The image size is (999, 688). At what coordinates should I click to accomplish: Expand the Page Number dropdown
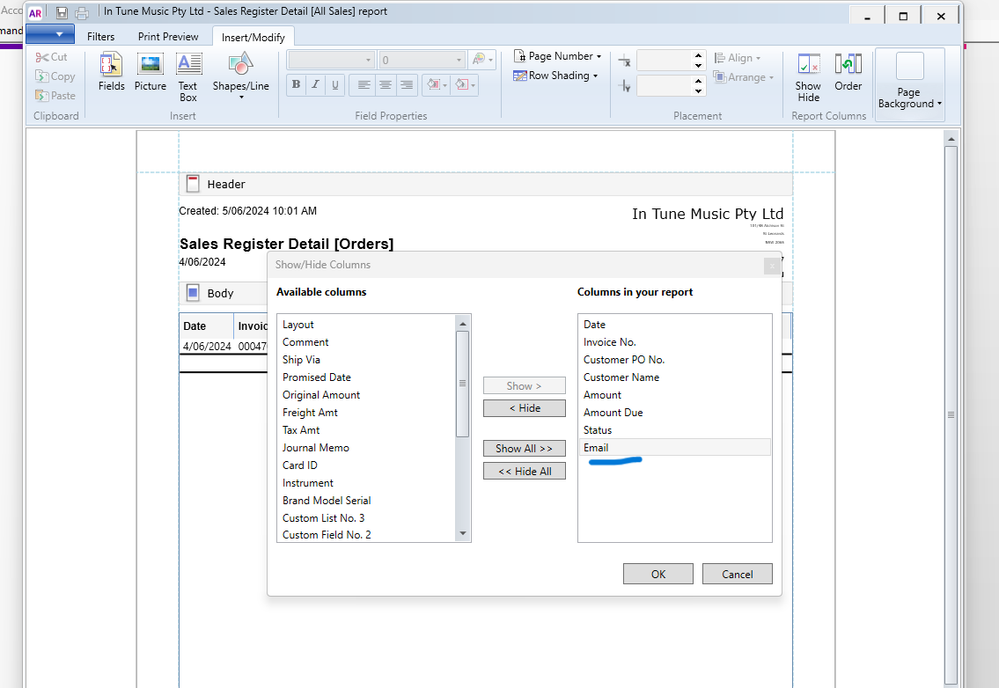click(558, 57)
